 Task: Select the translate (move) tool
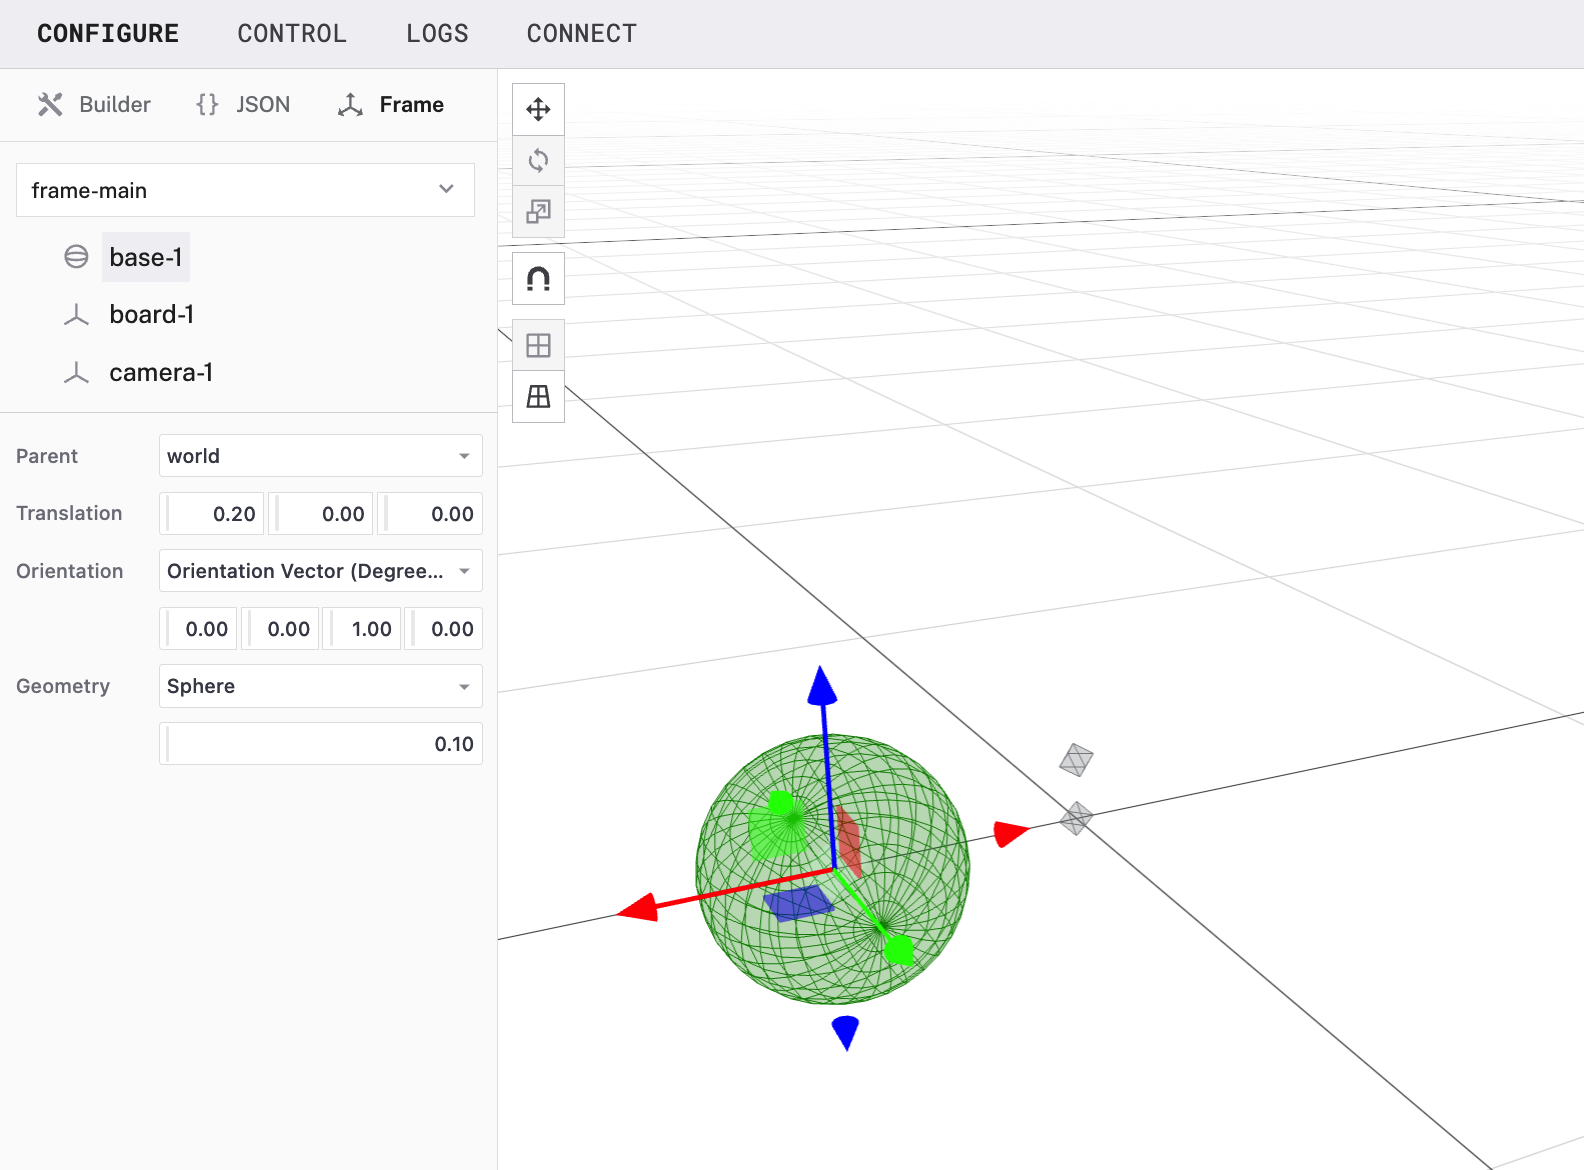tap(538, 109)
